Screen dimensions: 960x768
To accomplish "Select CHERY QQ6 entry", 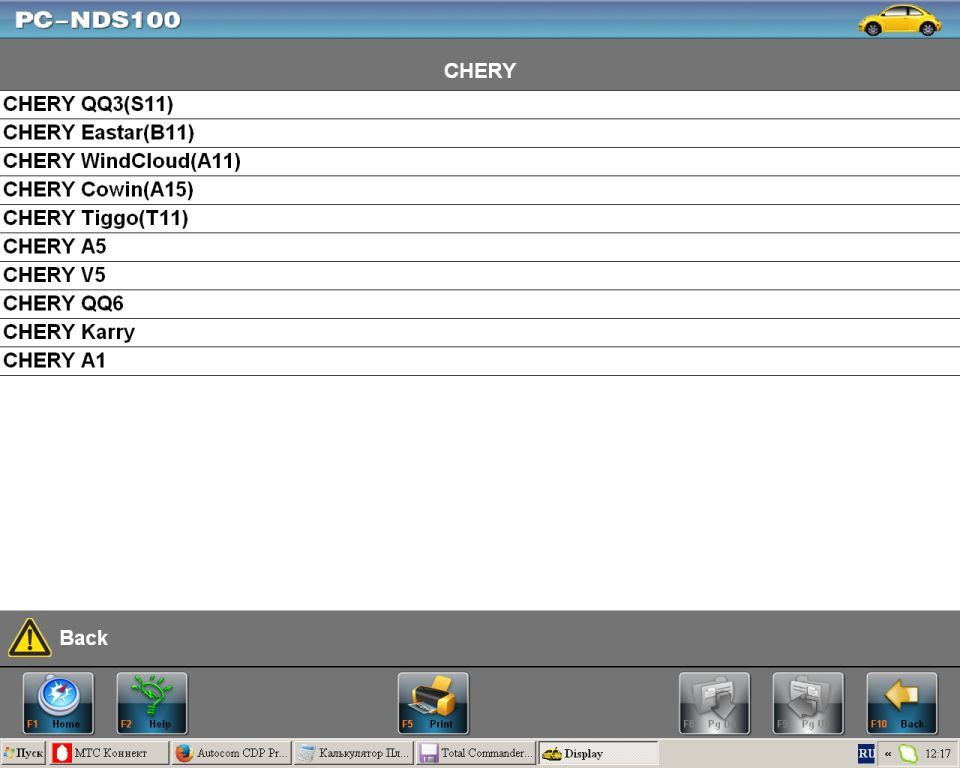I will click(480, 304).
